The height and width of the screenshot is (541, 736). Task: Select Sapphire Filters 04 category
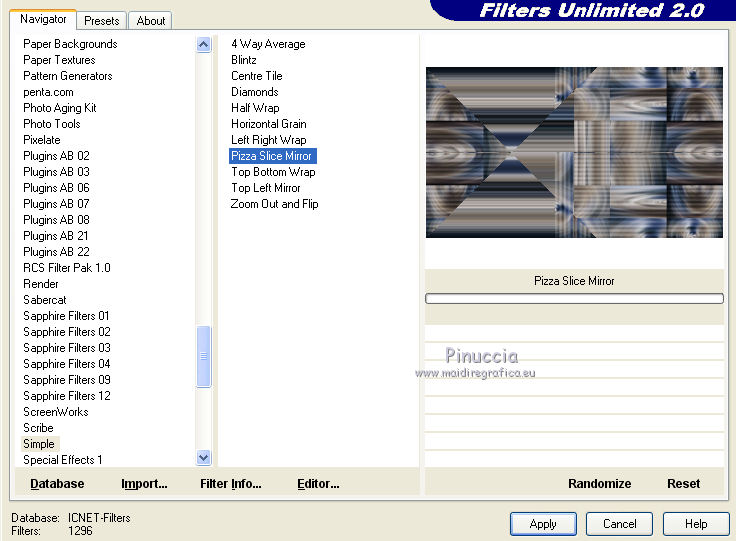pos(67,364)
